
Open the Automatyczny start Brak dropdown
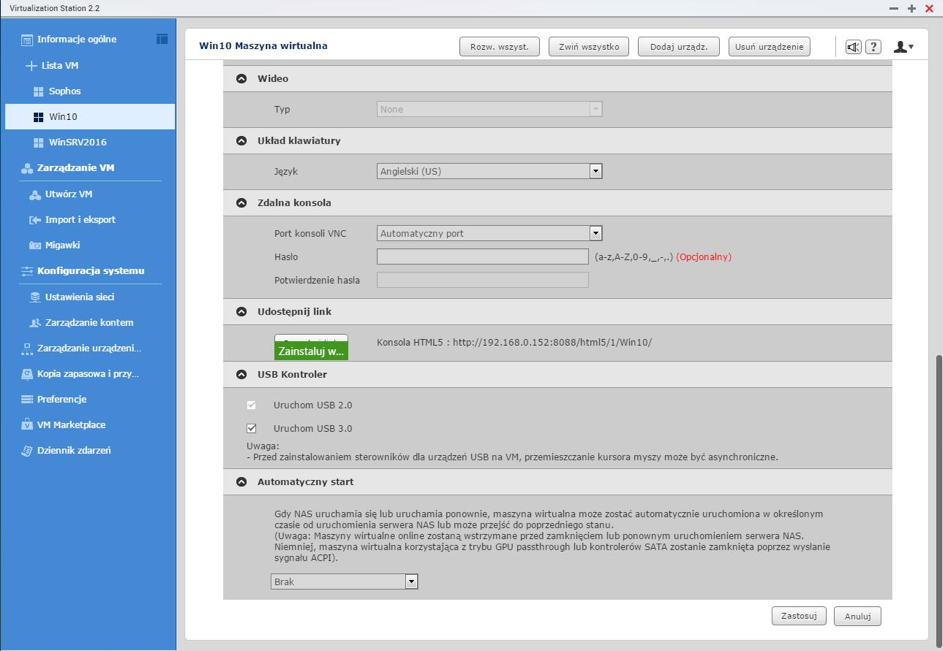410,581
